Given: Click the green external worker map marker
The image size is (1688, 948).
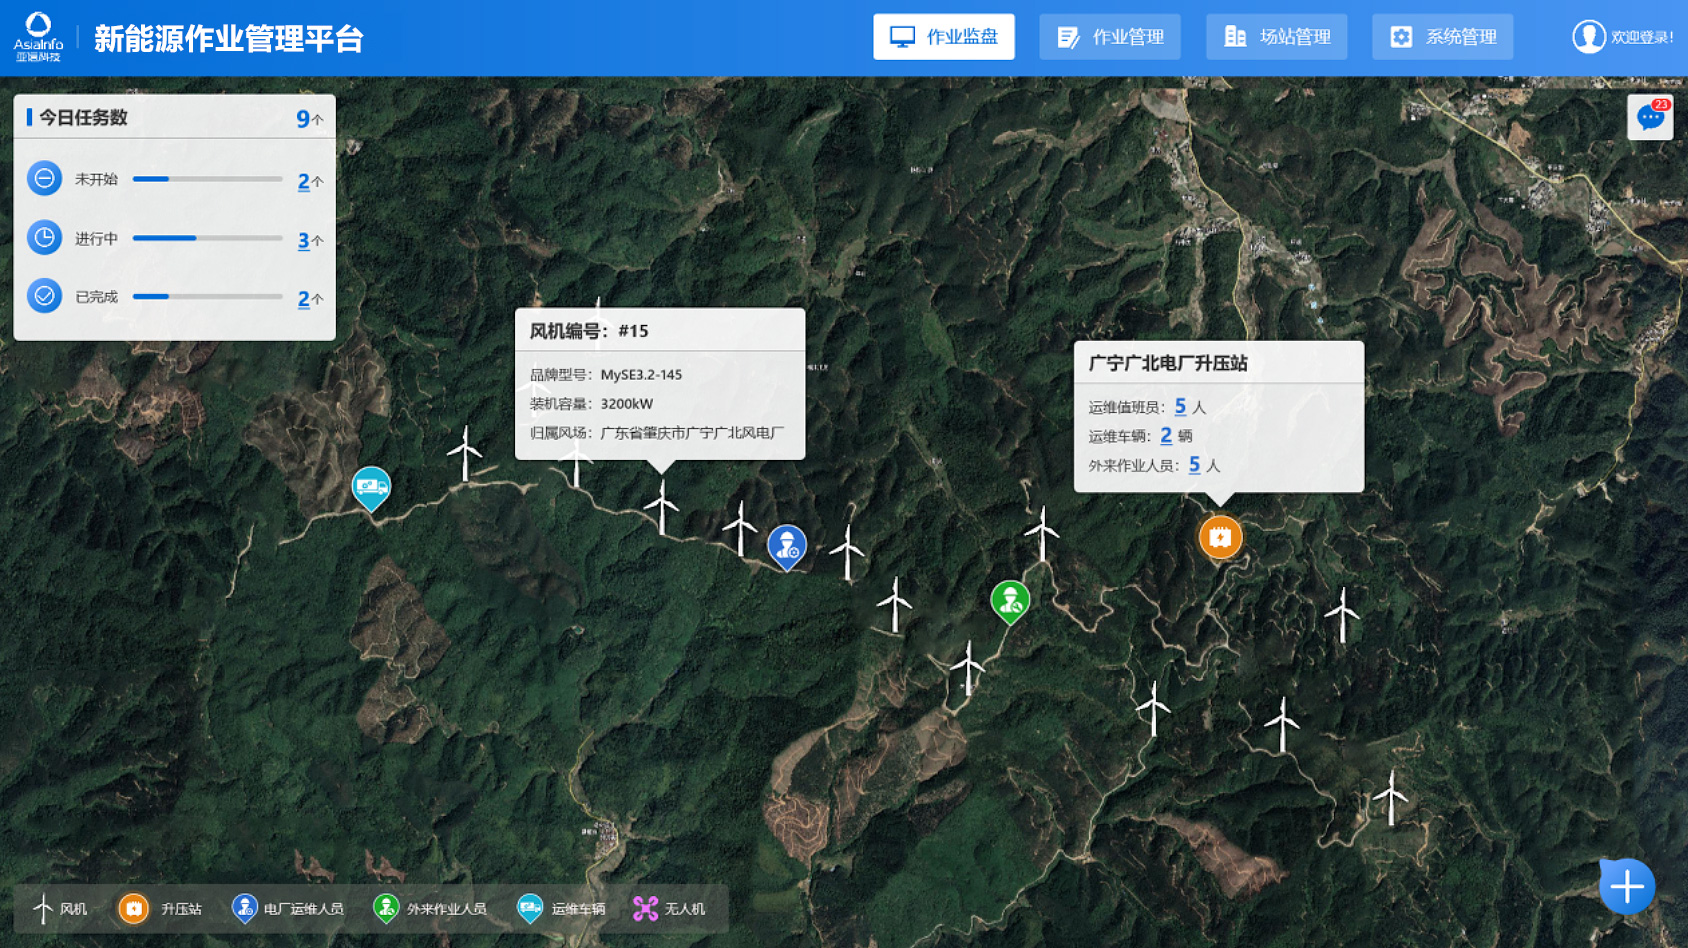Looking at the screenshot, I should 1010,600.
